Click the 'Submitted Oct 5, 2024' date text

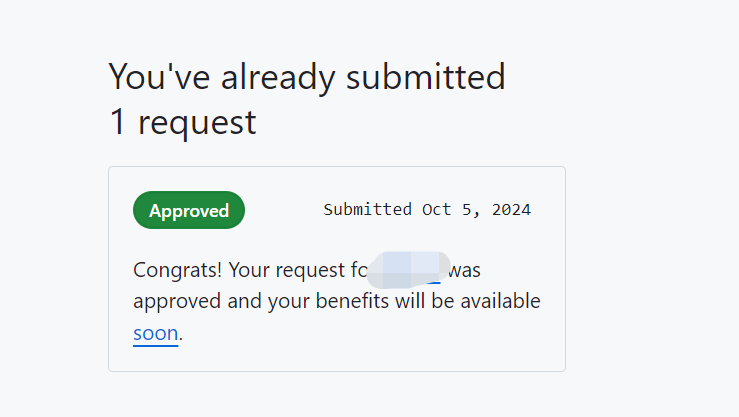tap(427, 210)
